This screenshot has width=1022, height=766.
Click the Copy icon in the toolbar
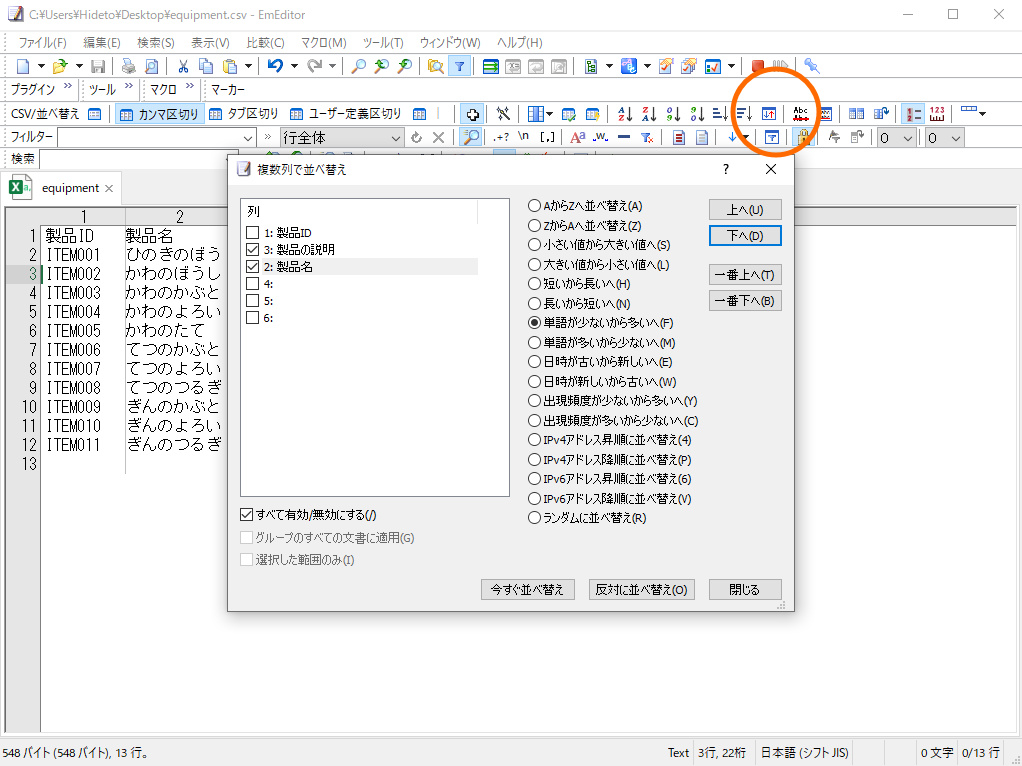206,66
